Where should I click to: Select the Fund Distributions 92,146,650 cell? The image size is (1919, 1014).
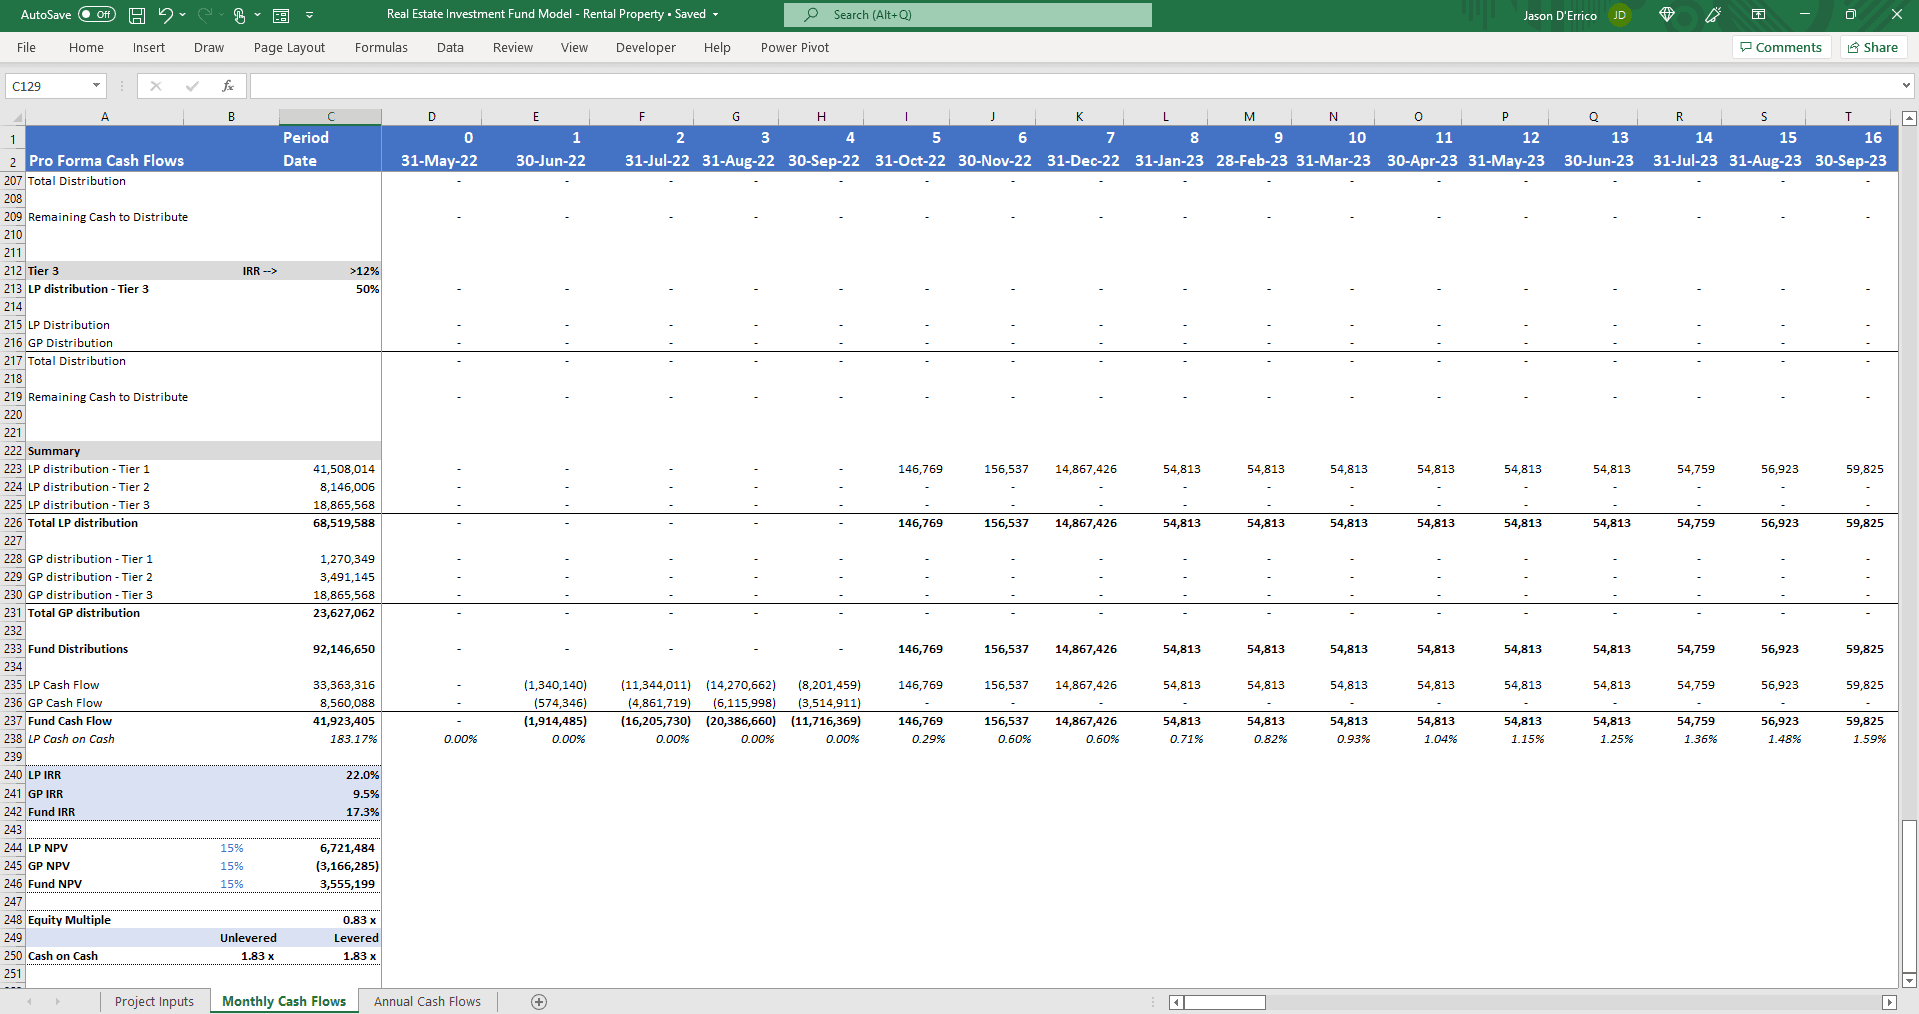point(330,649)
